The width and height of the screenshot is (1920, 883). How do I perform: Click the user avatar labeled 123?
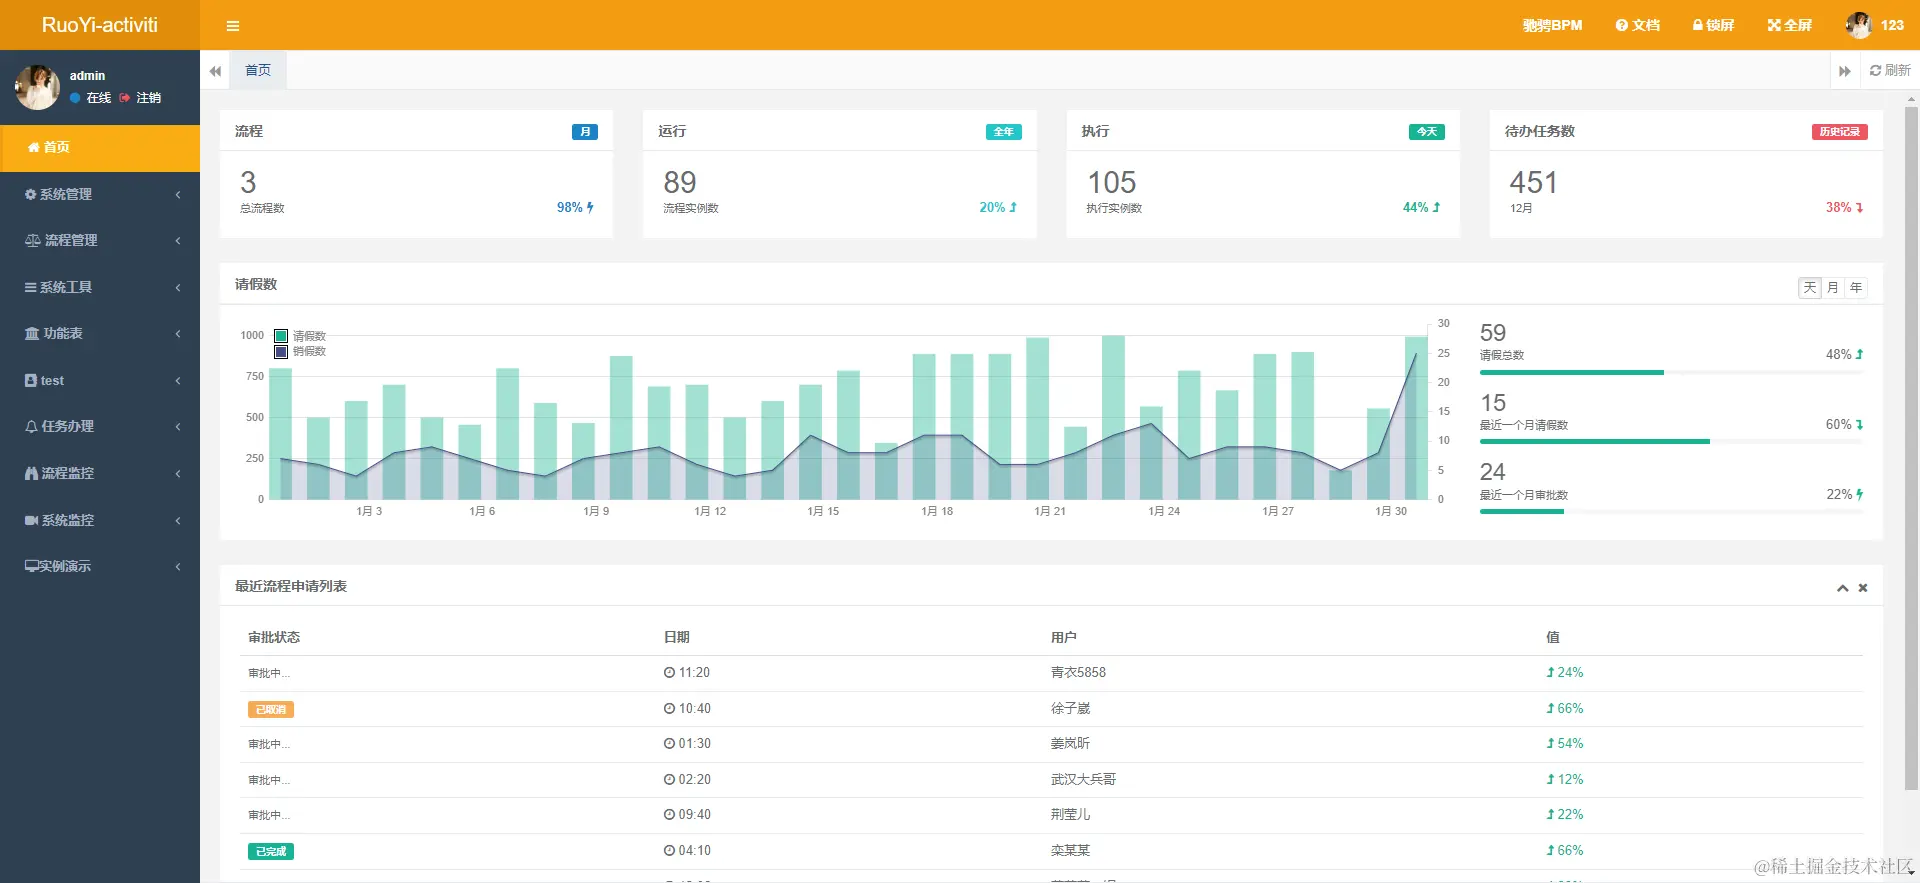point(1859,25)
